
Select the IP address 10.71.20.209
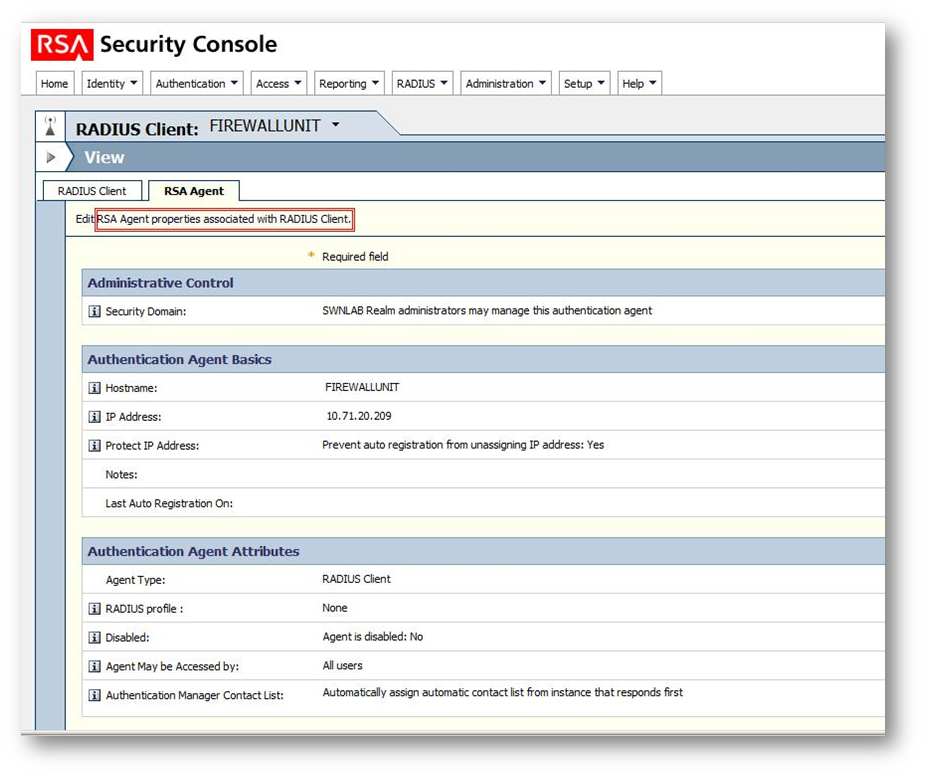(359, 416)
